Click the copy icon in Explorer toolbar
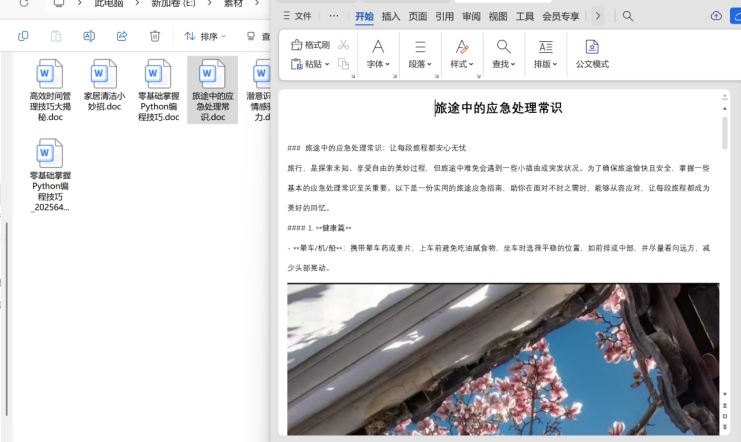The width and height of the screenshot is (741, 442). pos(23,36)
